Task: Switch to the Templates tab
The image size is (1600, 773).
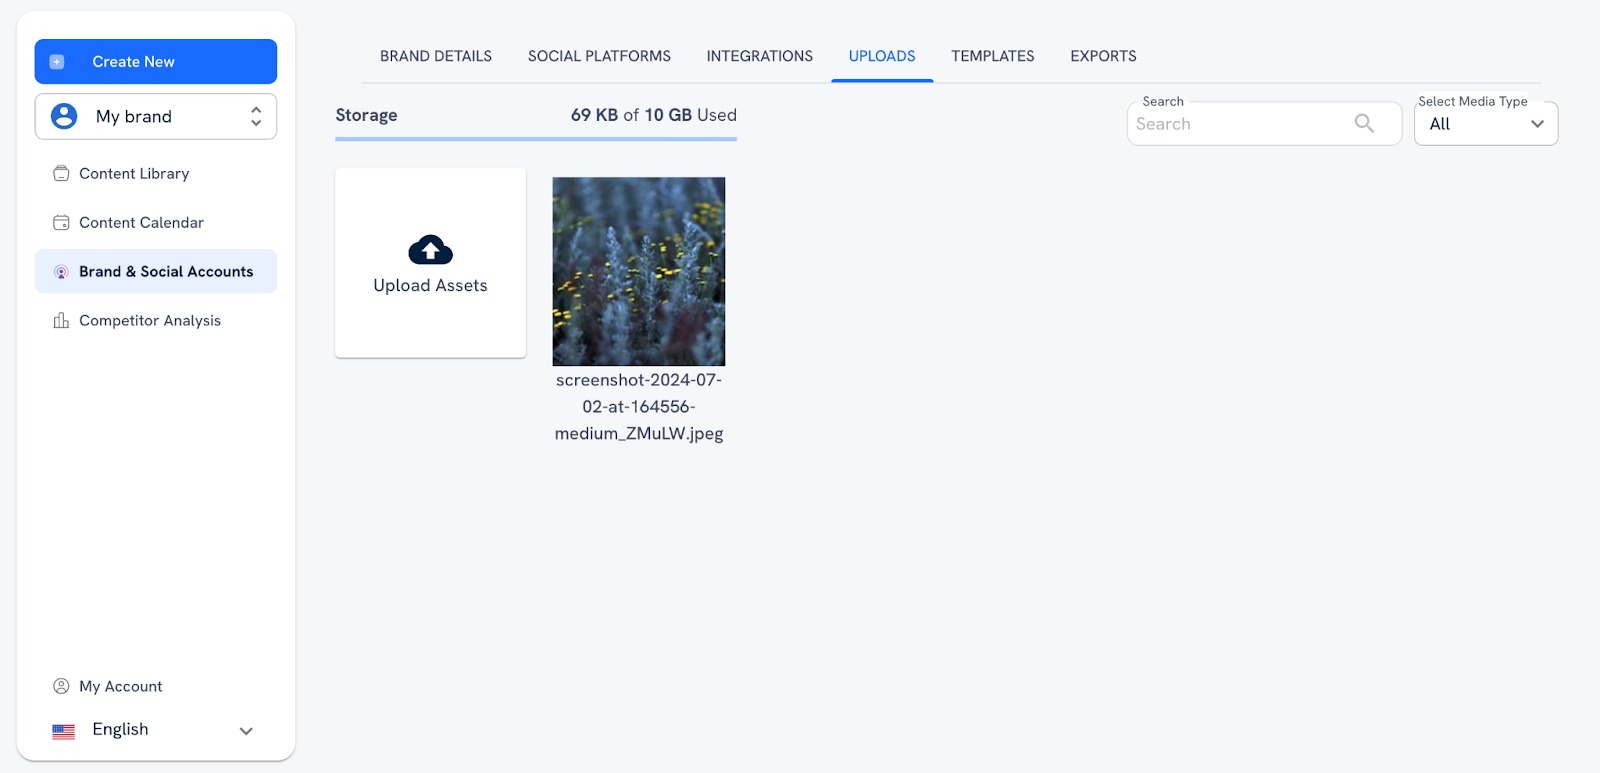Action: point(992,56)
